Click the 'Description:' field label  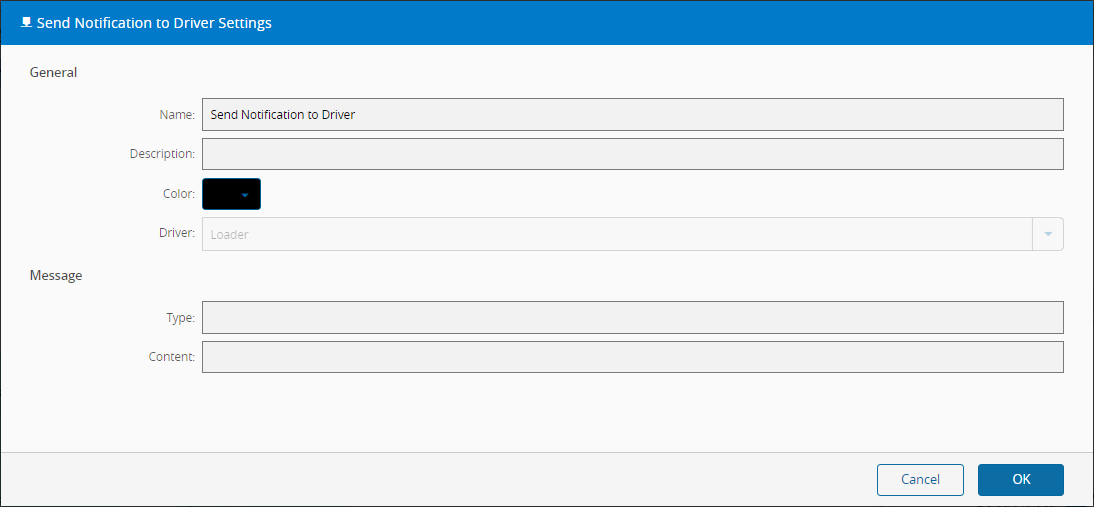tap(162, 154)
